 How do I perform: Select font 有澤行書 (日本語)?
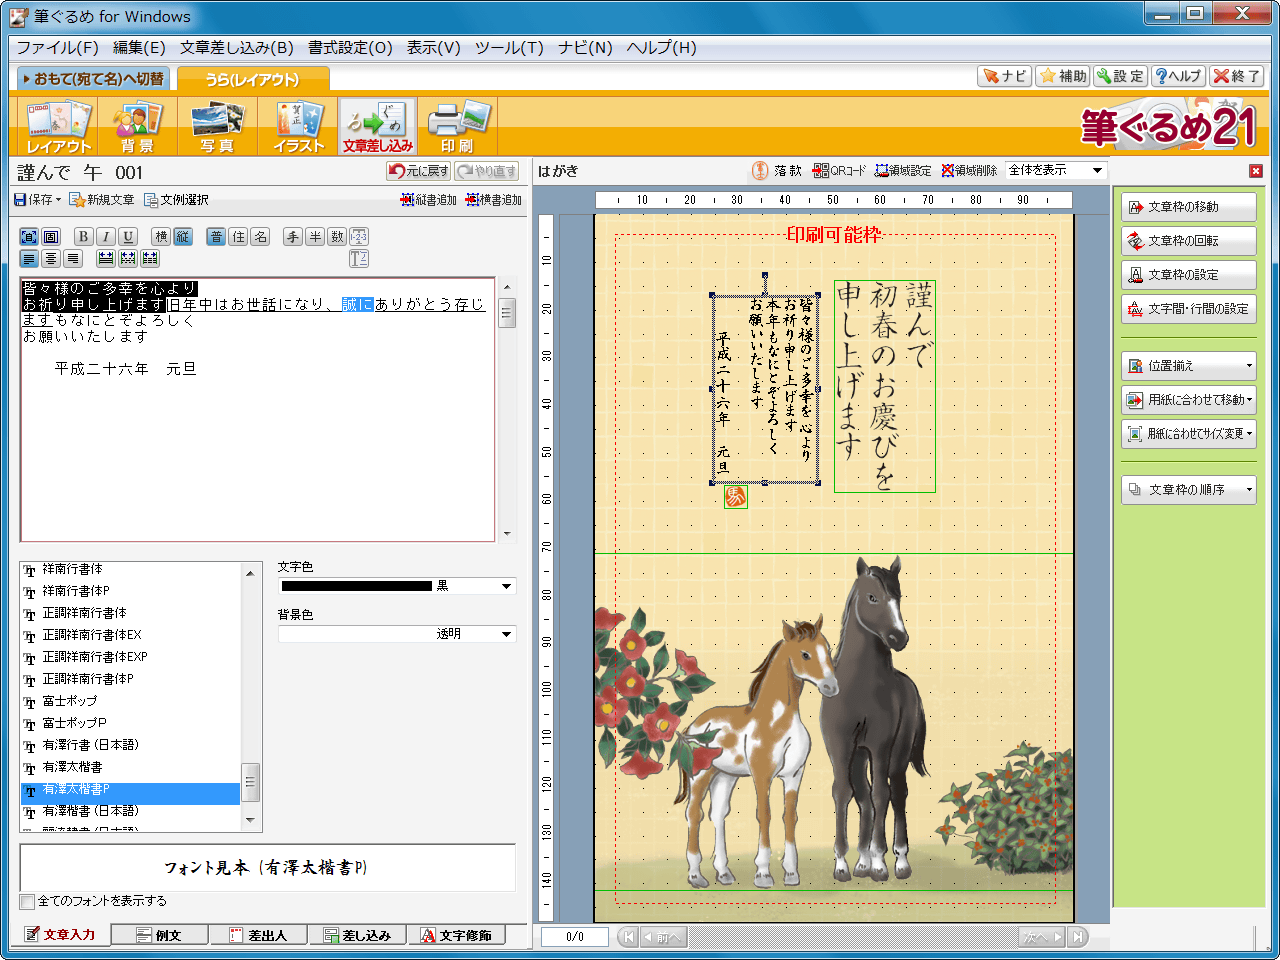130,745
